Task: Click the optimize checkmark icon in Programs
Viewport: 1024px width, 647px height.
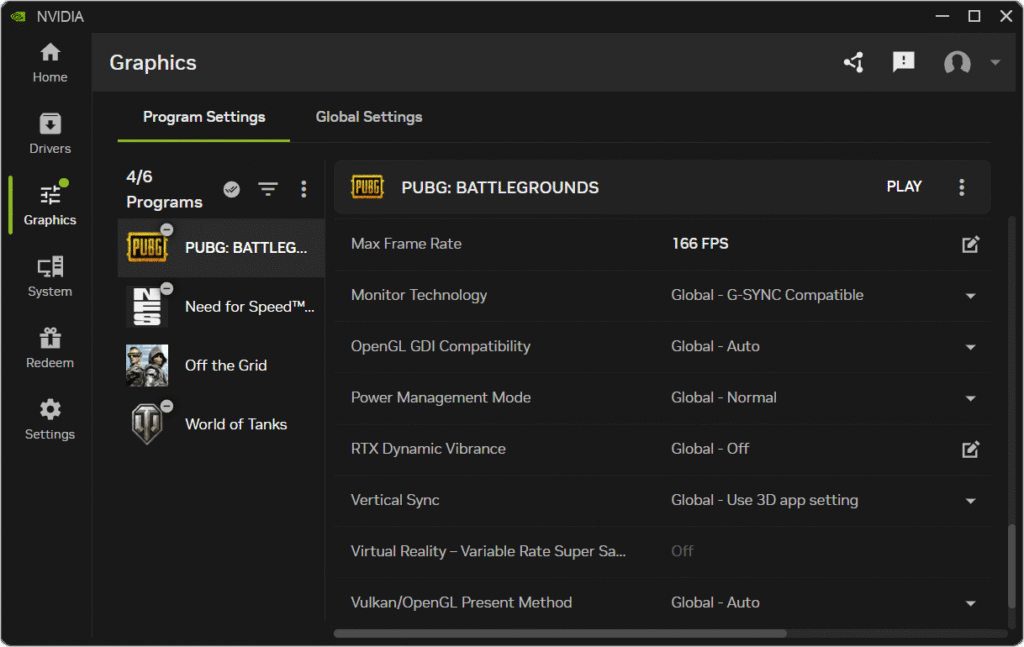Action: (231, 189)
